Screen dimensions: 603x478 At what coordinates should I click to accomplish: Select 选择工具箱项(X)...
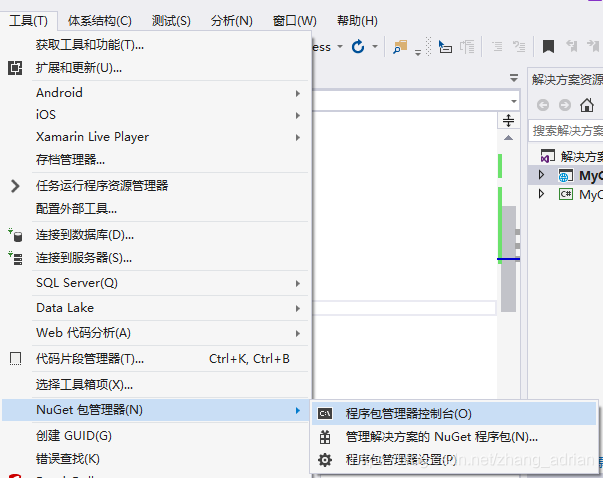coord(84,385)
